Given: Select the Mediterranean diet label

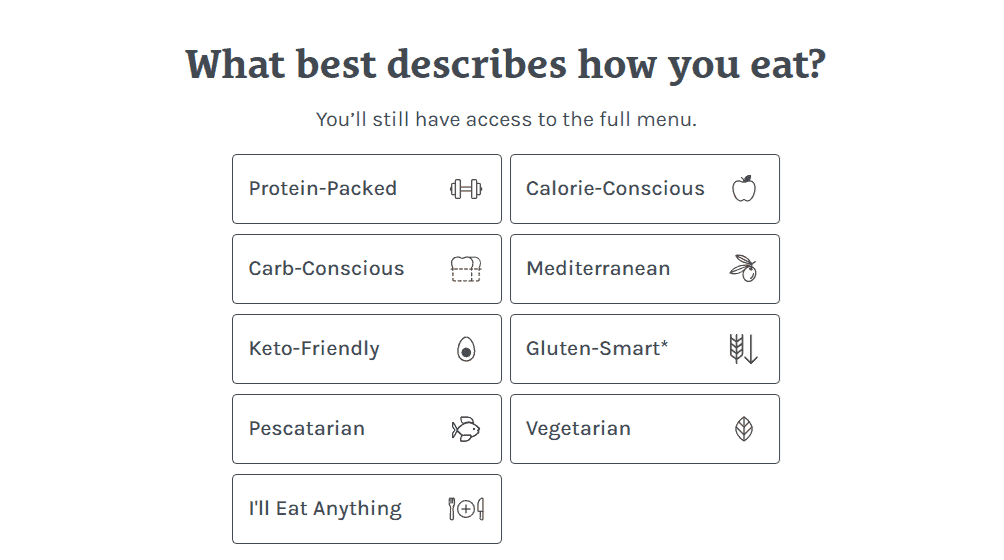Looking at the screenshot, I should pyautogui.click(x=598, y=269).
